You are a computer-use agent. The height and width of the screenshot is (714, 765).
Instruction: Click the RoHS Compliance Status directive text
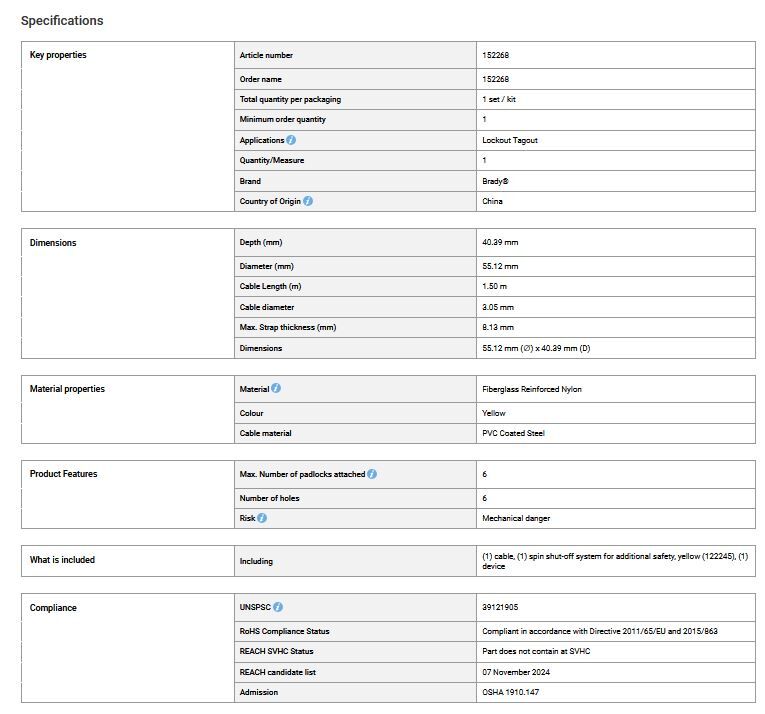coord(600,631)
